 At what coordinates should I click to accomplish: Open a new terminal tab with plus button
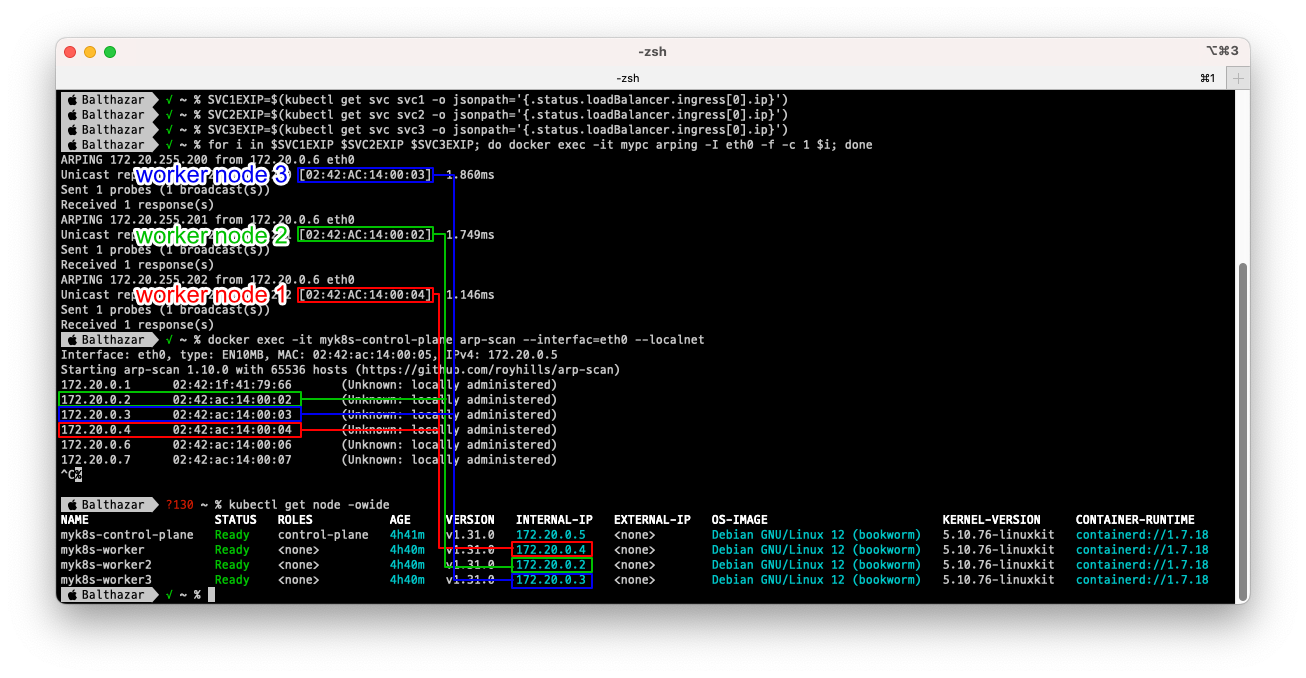pyautogui.click(x=1238, y=78)
